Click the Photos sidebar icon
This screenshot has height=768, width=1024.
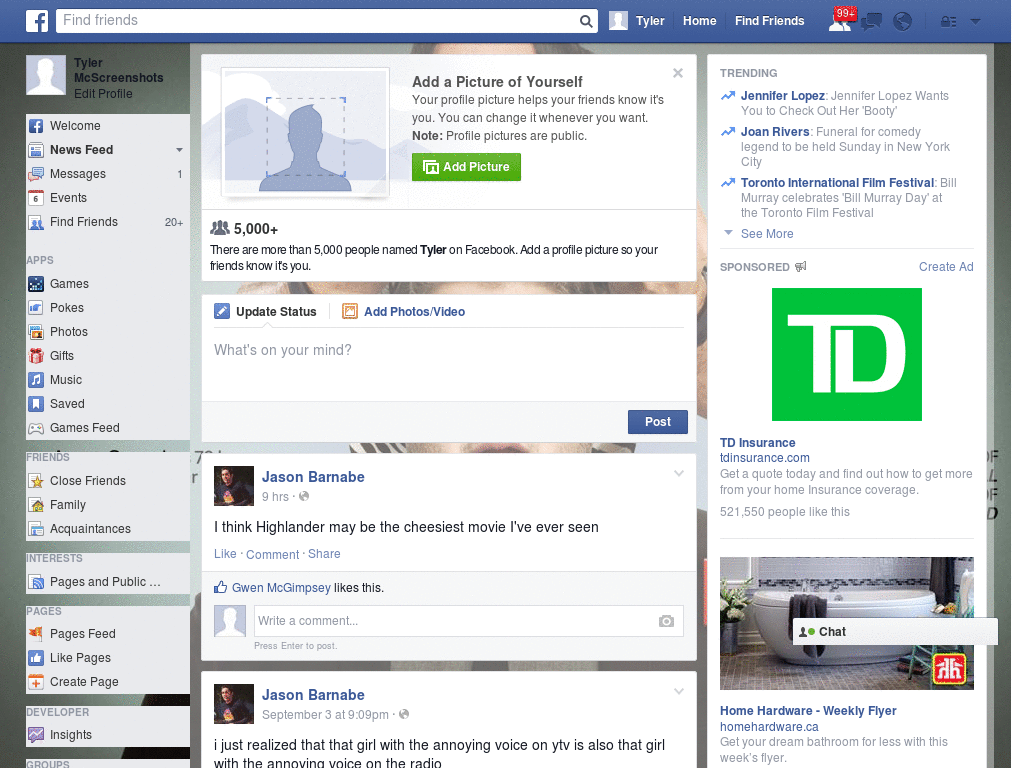[36, 332]
